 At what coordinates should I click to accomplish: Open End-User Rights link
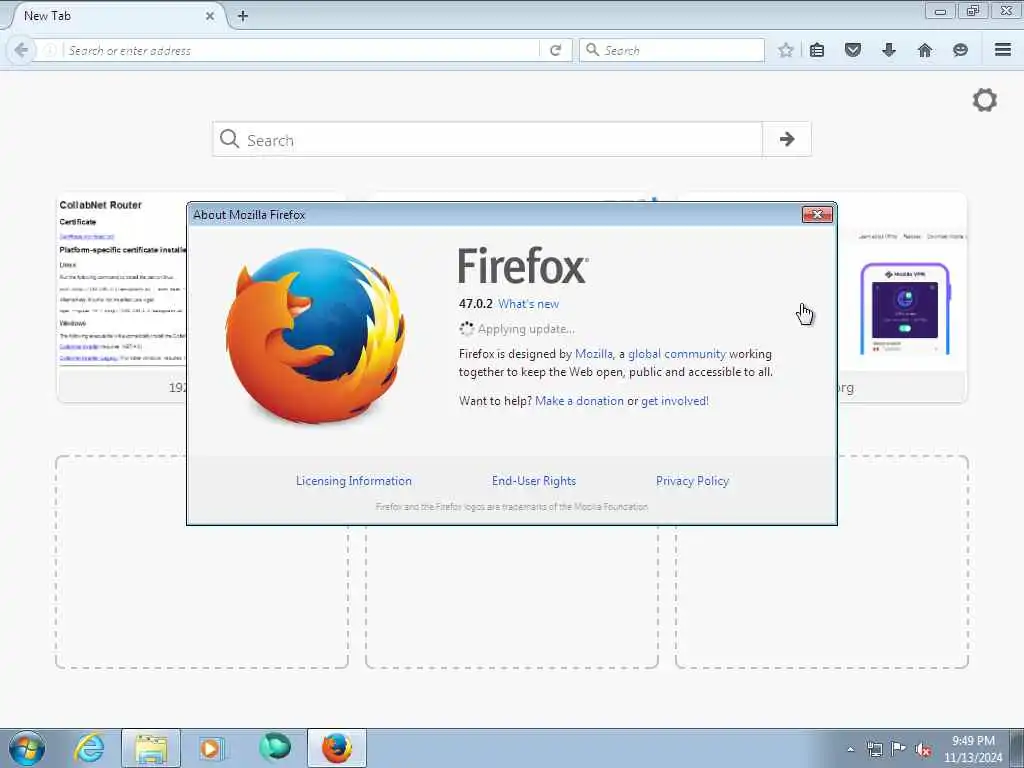534,481
